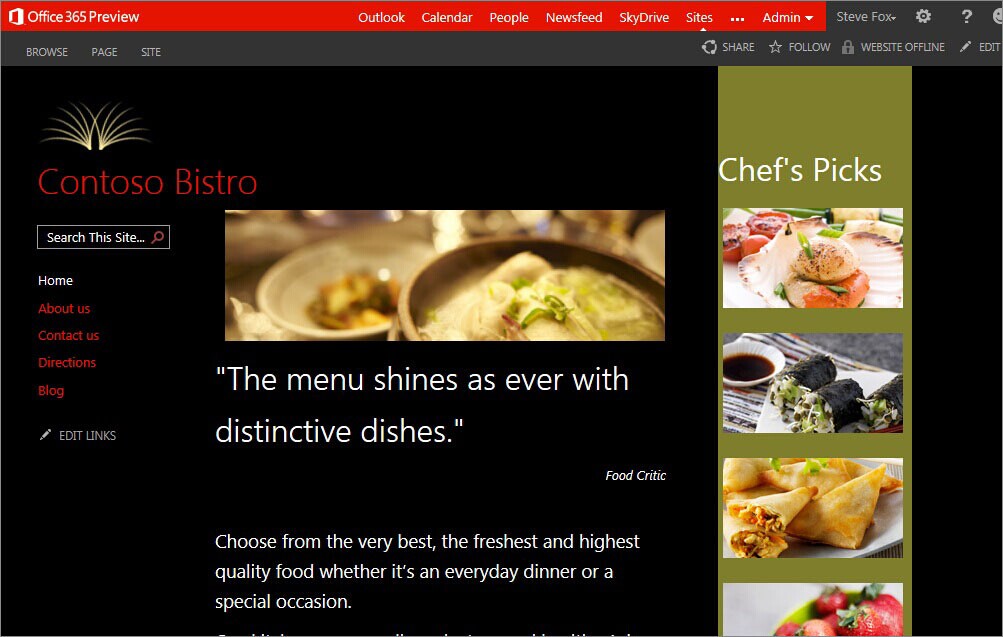Image resolution: width=1003 pixels, height=637 pixels.
Task: Open the Steve Fox user menu
Action: tap(866, 17)
